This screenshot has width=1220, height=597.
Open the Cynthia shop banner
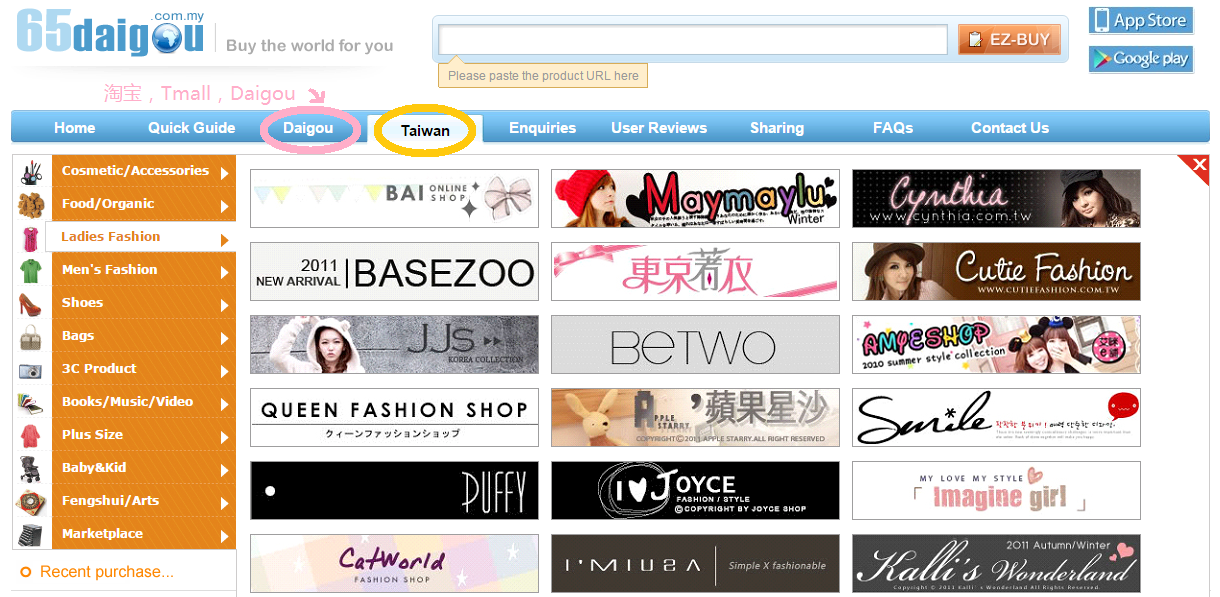click(x=996, y=198)
